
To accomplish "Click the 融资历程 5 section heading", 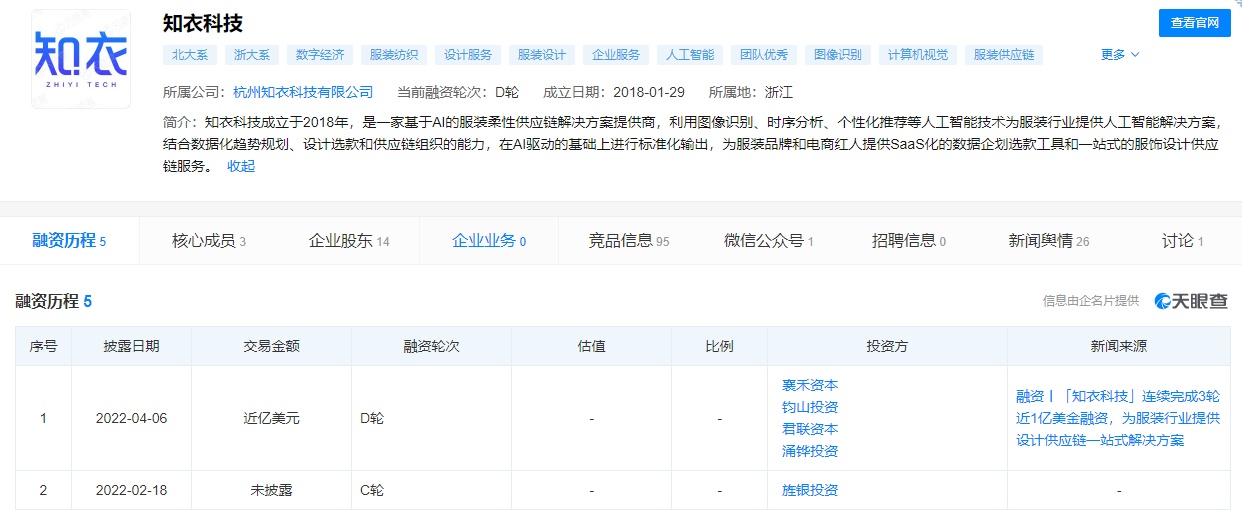I will [x=54, y=301].
